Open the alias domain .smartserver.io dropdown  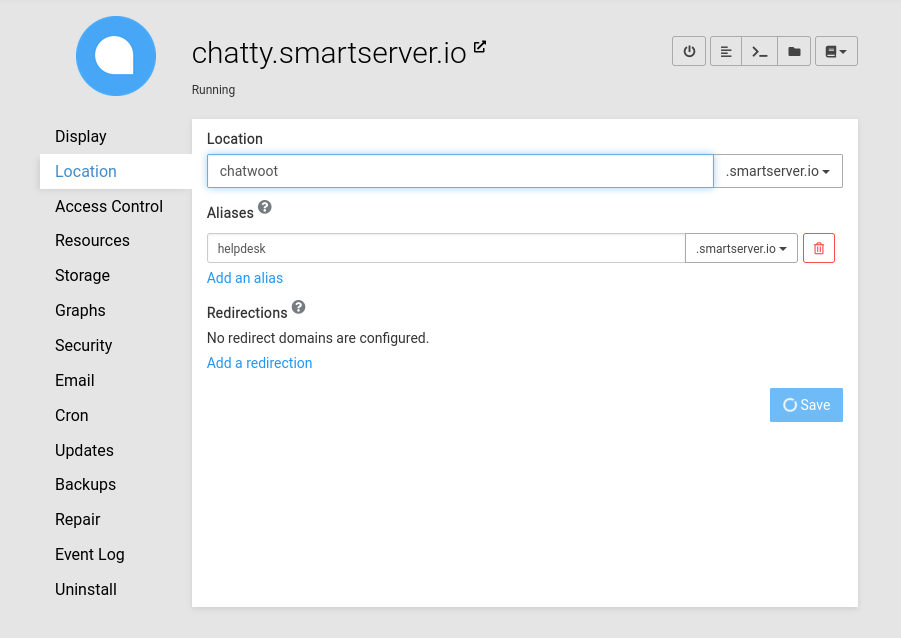(x=741, y=248)
